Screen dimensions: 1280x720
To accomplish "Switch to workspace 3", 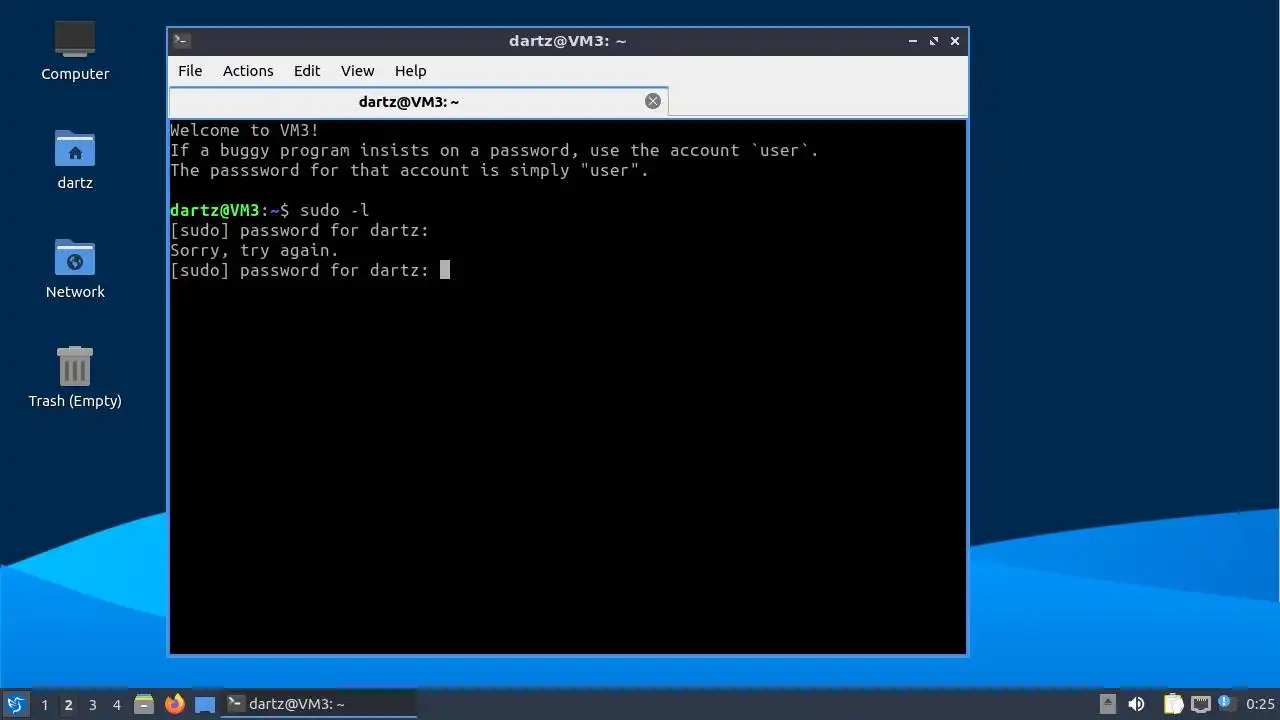I will point(93,704).
